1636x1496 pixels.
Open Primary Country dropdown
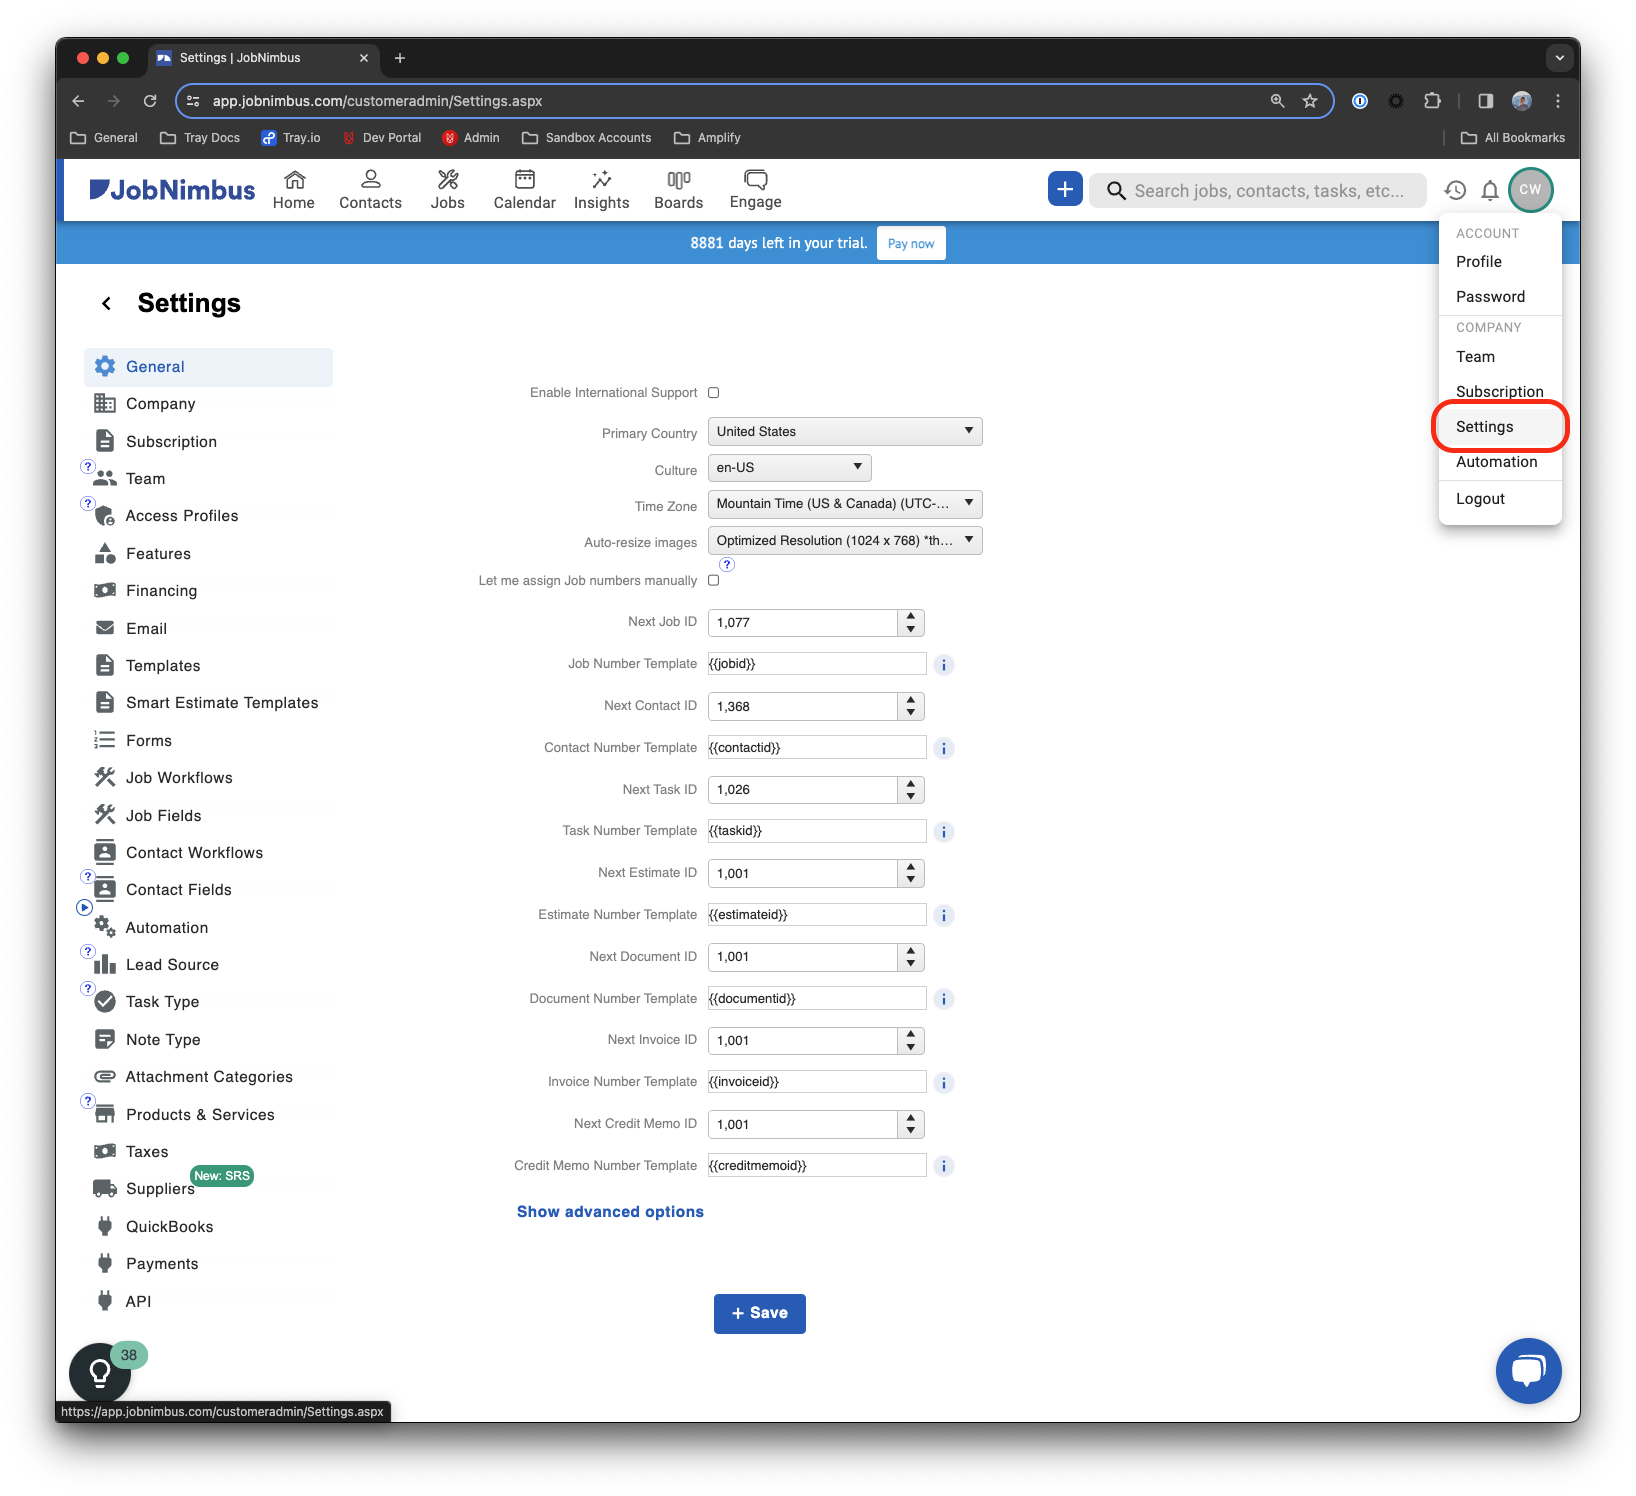(x=845, y=432)
